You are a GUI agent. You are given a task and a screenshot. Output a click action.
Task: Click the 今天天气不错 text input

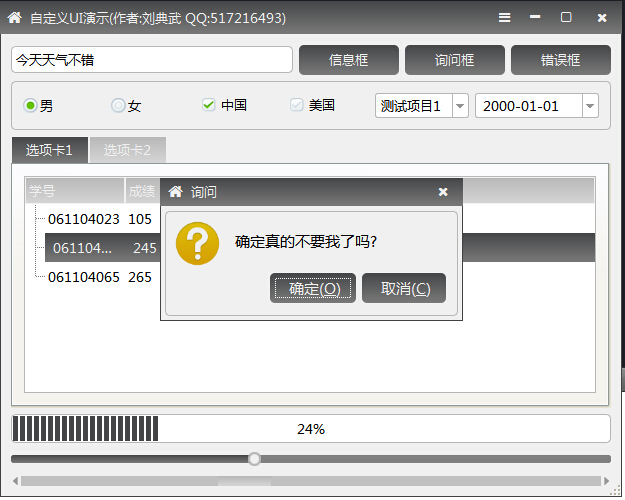tap(152, 60)
